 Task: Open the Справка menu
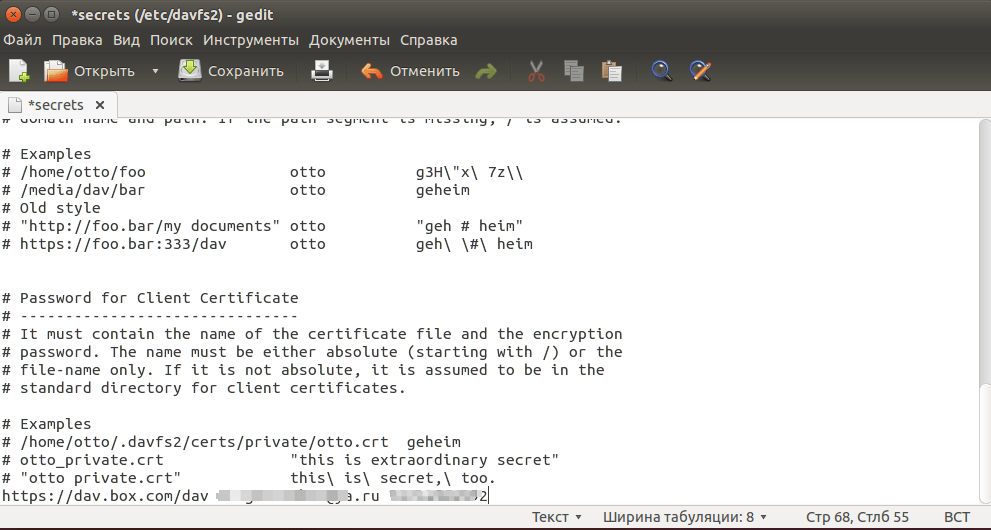pos(429,40)
